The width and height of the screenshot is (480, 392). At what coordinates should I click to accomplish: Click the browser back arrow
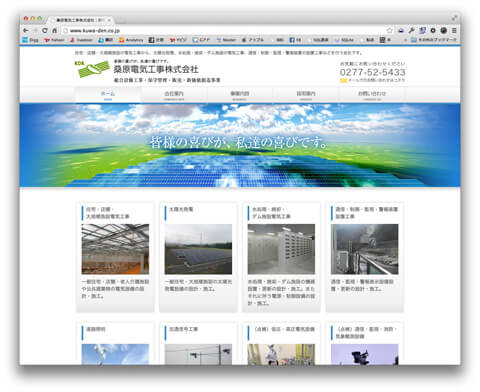26,31
